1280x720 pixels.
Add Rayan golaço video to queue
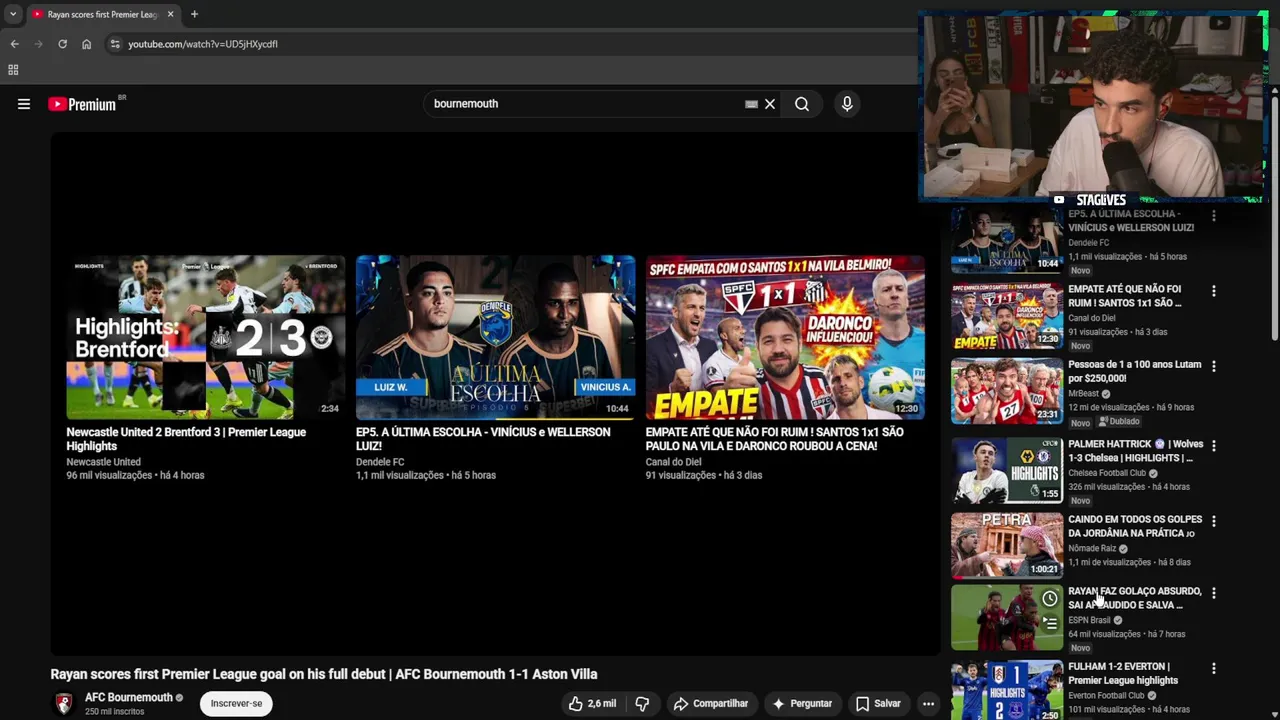tap(1050, 624)
